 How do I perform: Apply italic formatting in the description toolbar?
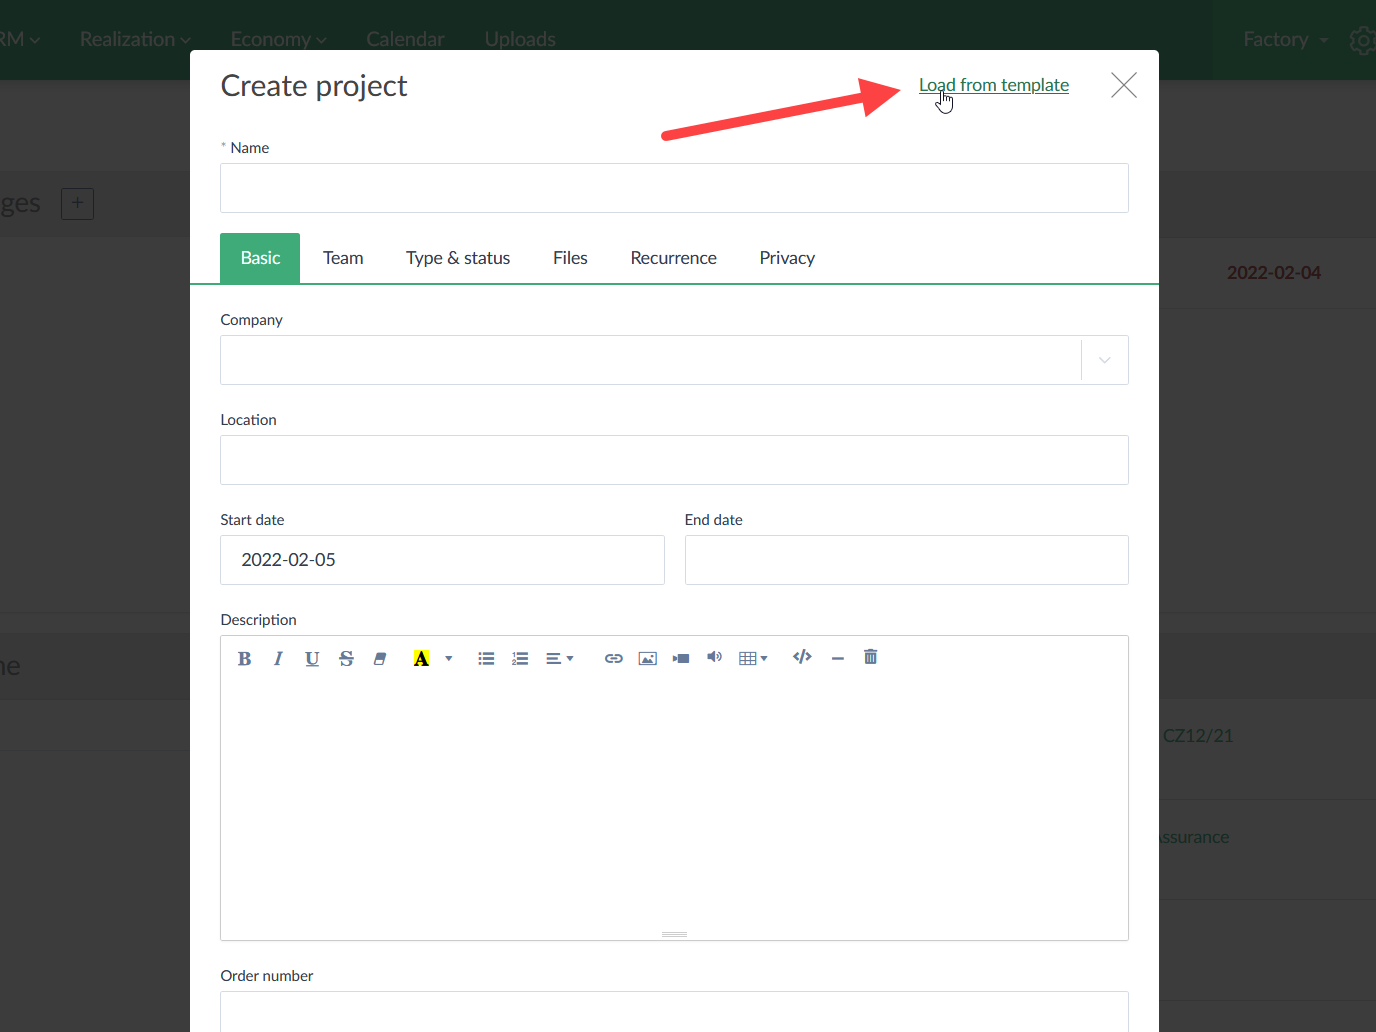point(278,658)
